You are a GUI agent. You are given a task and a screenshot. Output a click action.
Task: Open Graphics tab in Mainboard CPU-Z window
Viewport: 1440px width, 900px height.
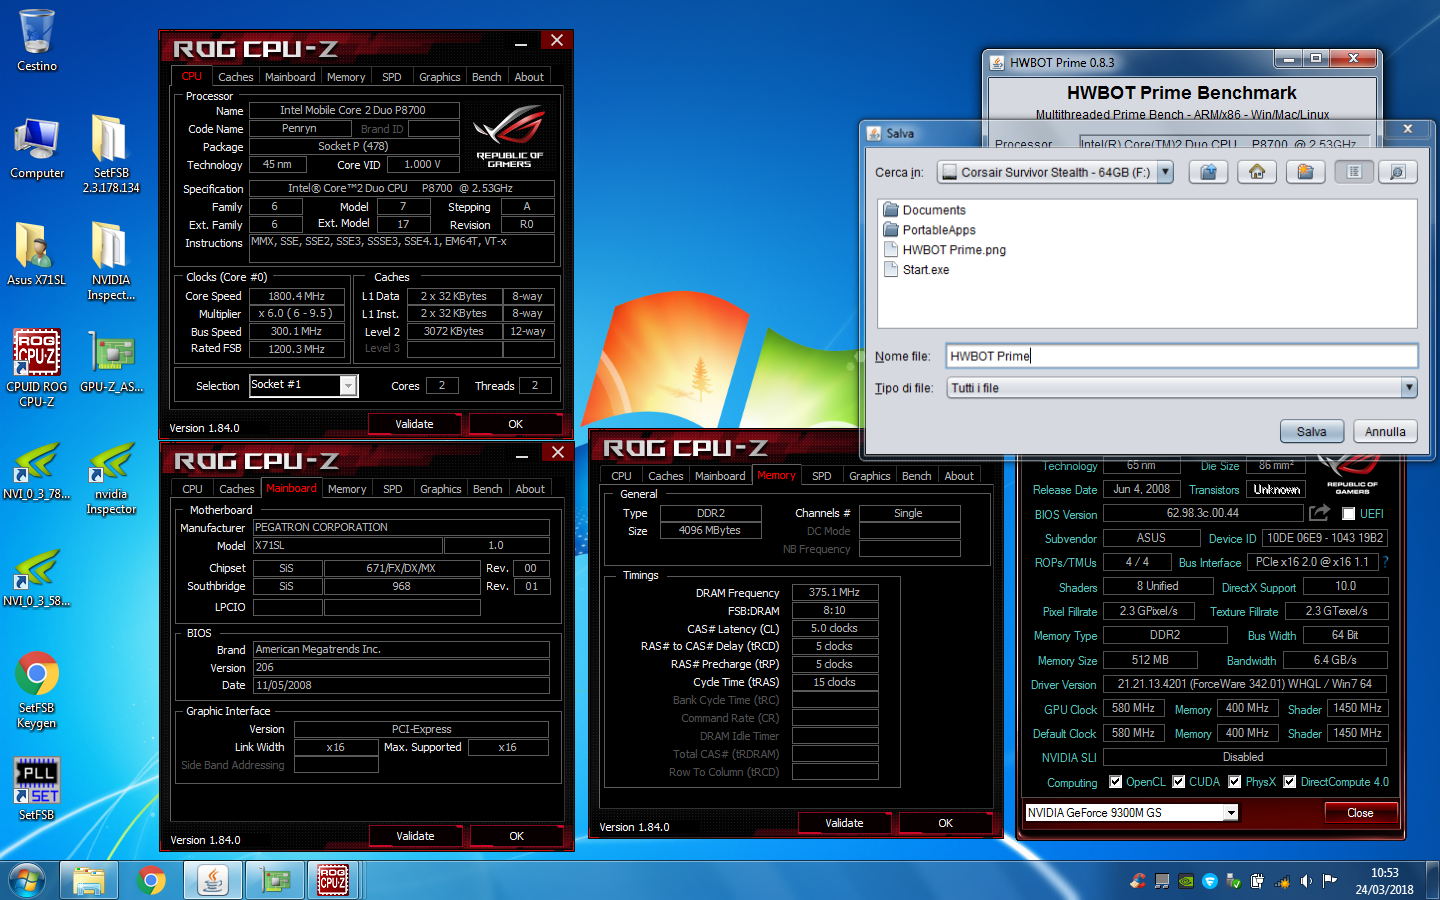pyautogui.click(x=441, y=489)
